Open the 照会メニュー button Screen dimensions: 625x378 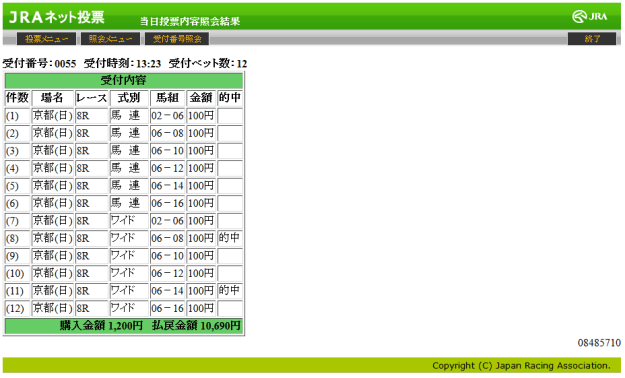tap(110, 39)
